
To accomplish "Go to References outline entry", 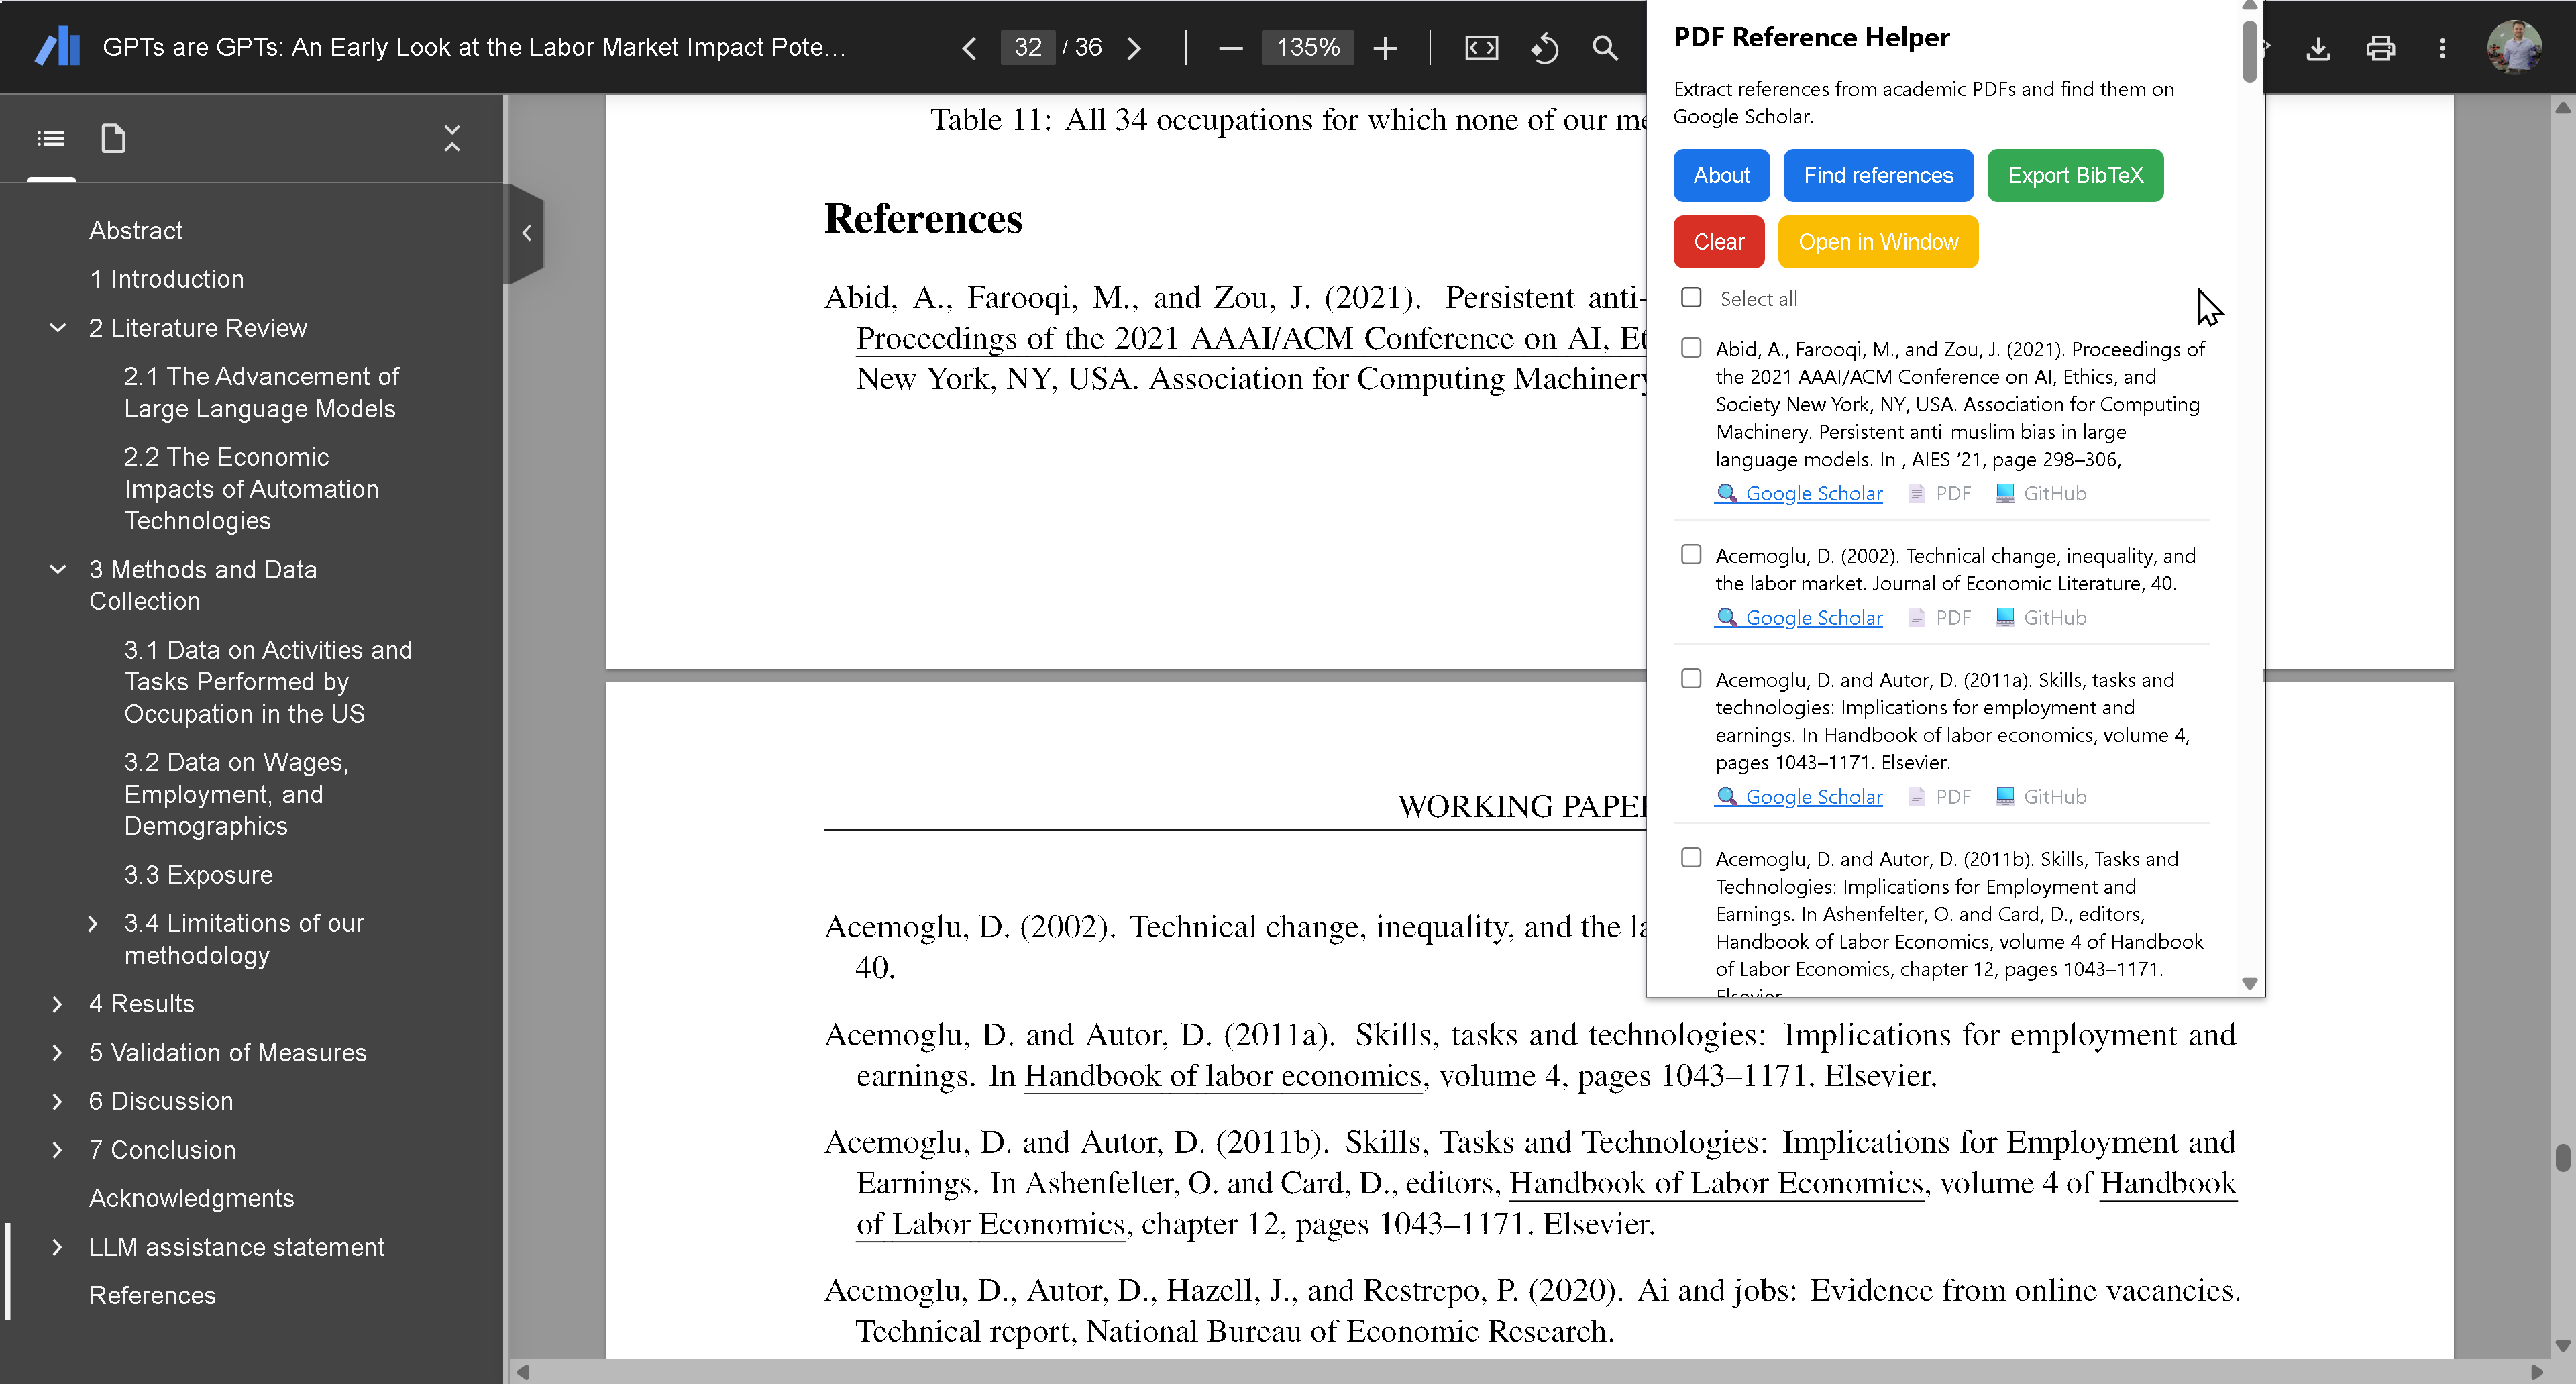I will (x=153, y=1295).
